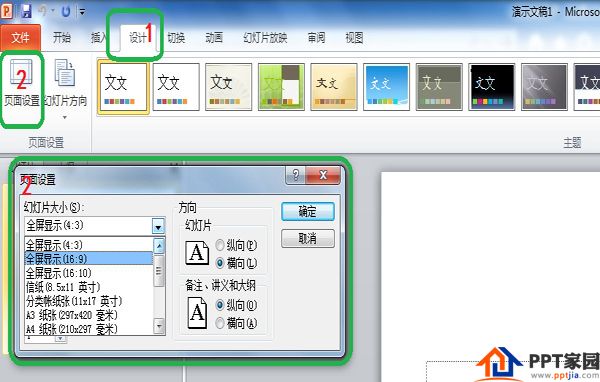Close the 页面设置 dialog with X

pyautogui.click(x=323, y=175)
